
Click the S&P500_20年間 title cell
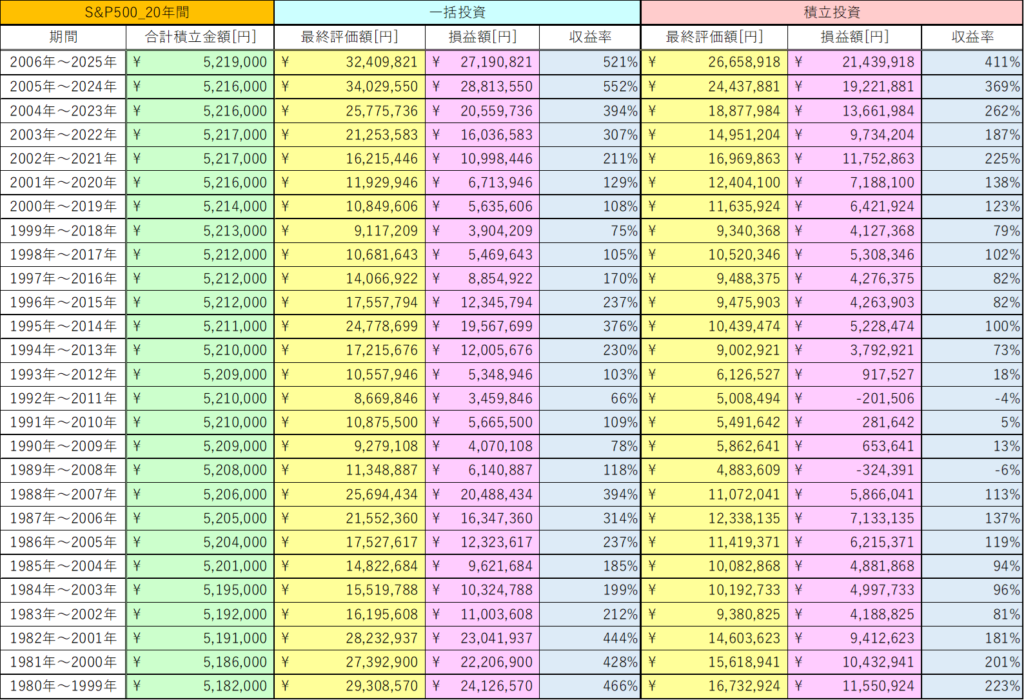(137, 12)
